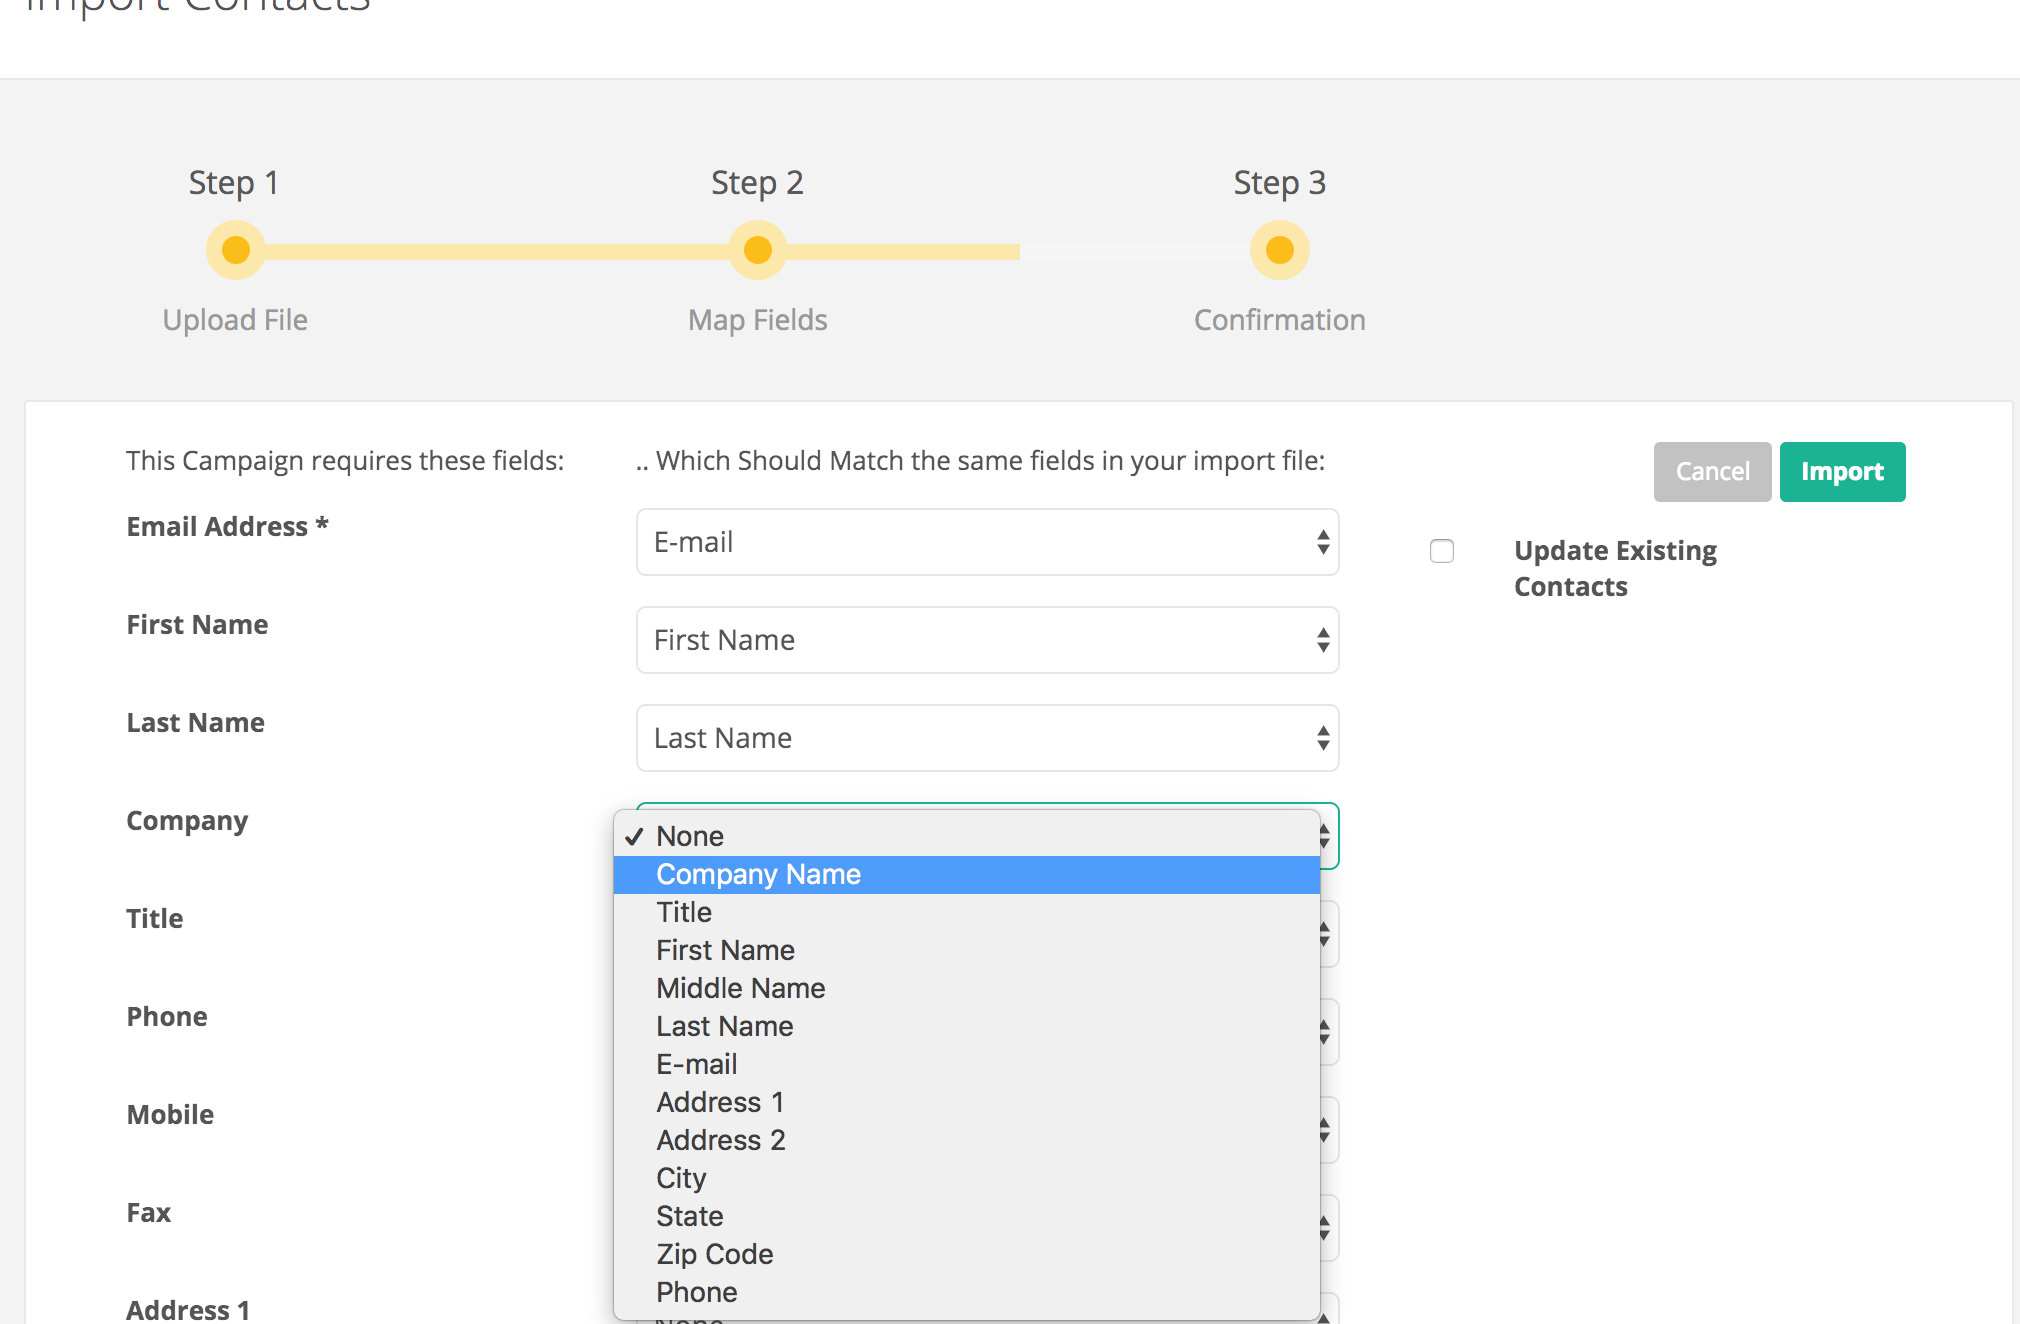2020x1324 pixels.
Task: Select Zip Code option
Action: [x=714, y=1254]
